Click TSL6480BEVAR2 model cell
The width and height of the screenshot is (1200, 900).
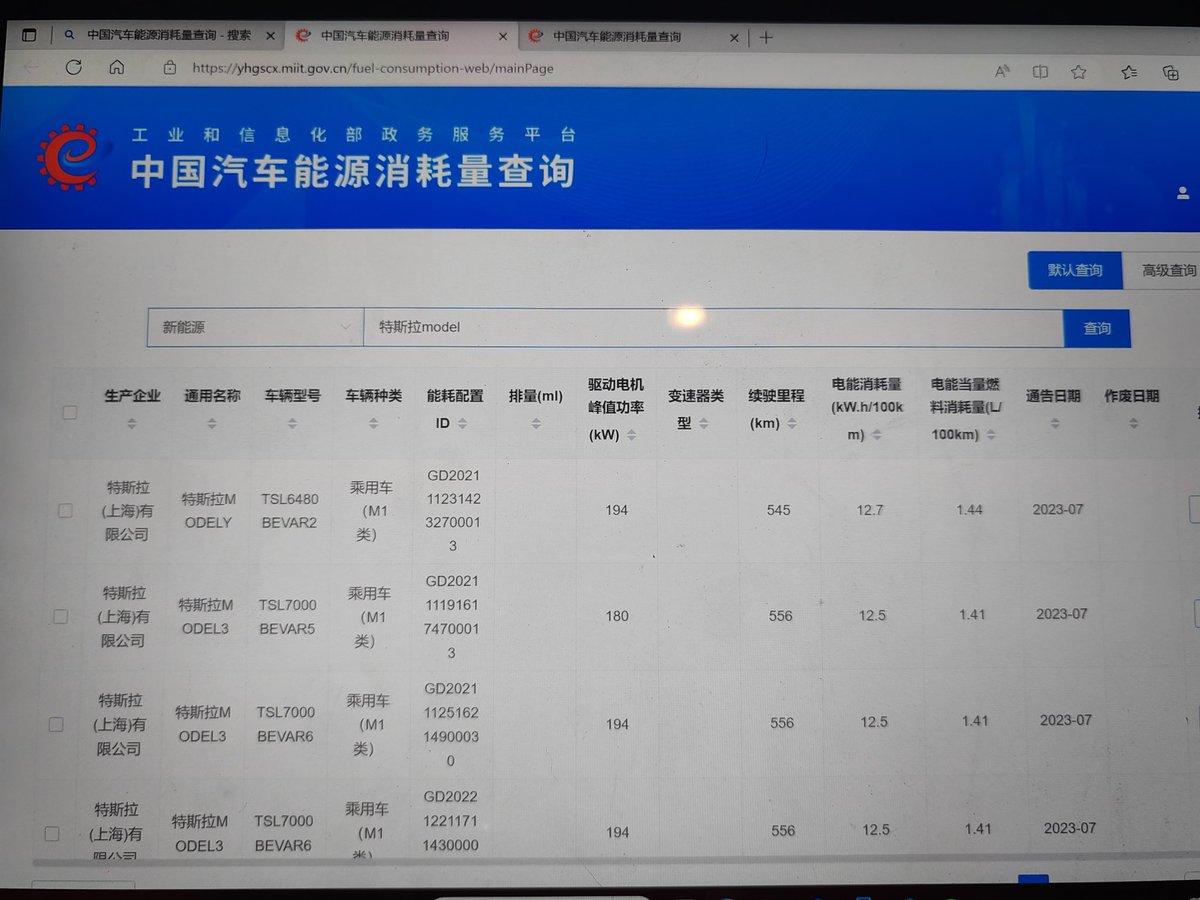[290, 510]
